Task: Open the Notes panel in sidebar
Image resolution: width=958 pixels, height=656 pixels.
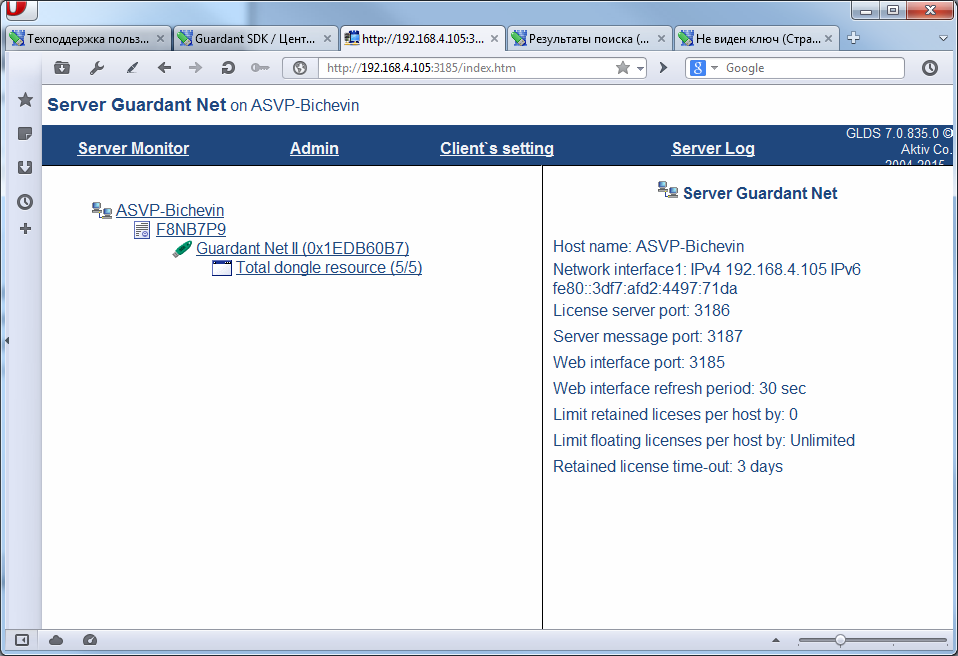Action: click(x=25, y=134)
